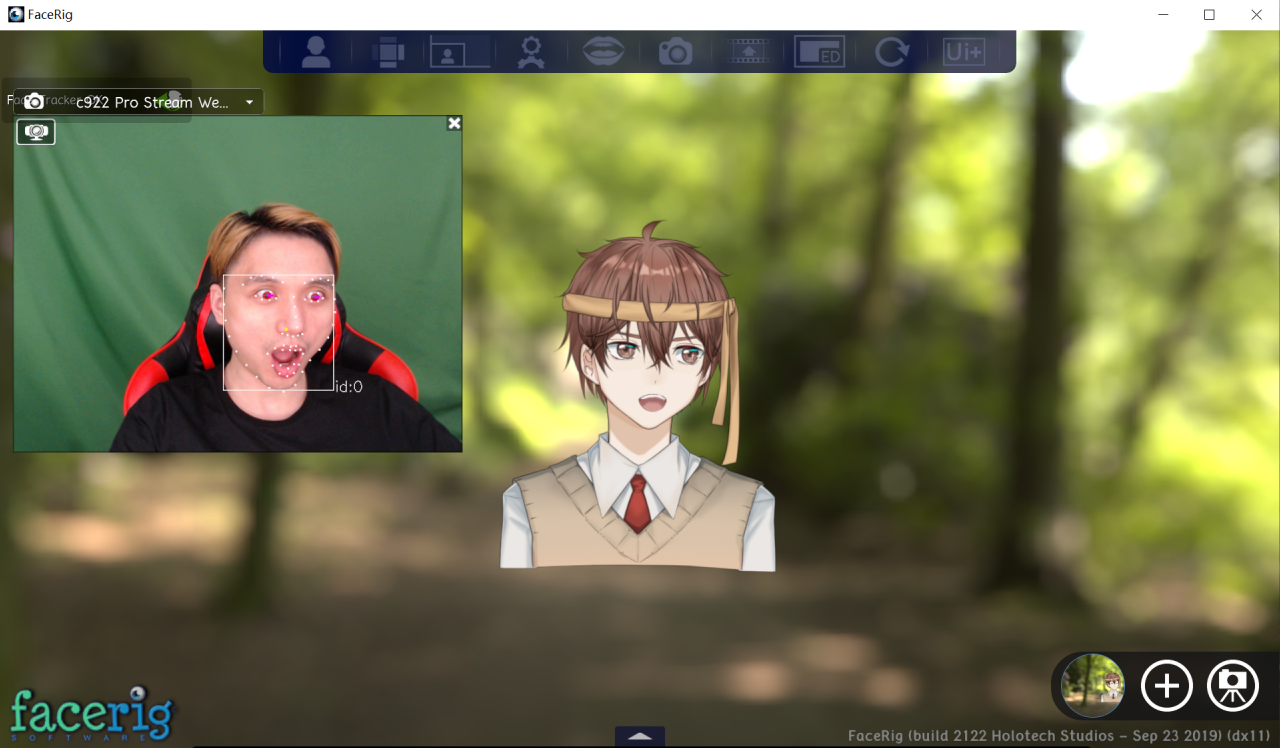Click the plus circle to add avatar
The width and height of the screenshot is (1280, 748).
(x=1166, y=686)
